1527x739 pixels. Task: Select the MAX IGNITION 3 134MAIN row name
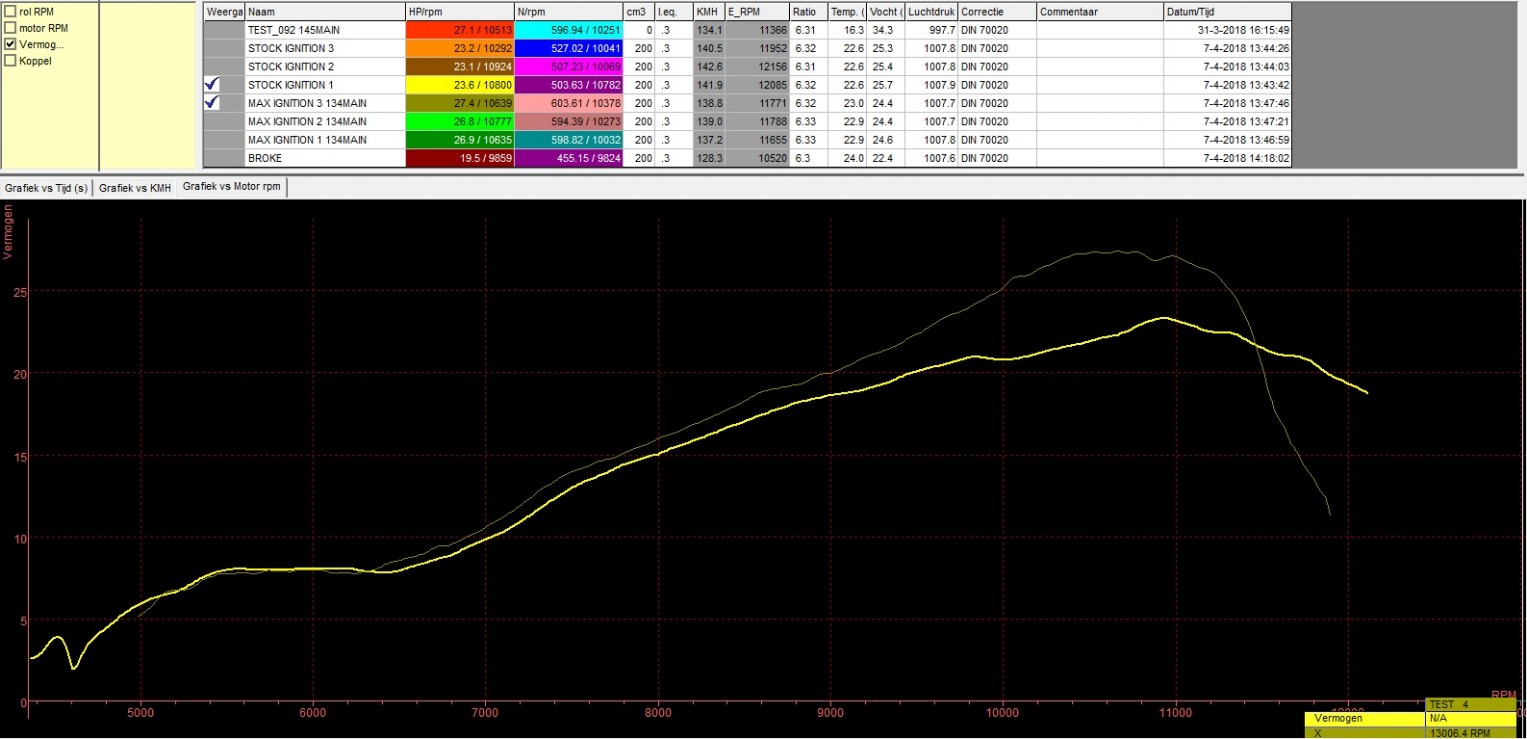(x=325, y=103)
